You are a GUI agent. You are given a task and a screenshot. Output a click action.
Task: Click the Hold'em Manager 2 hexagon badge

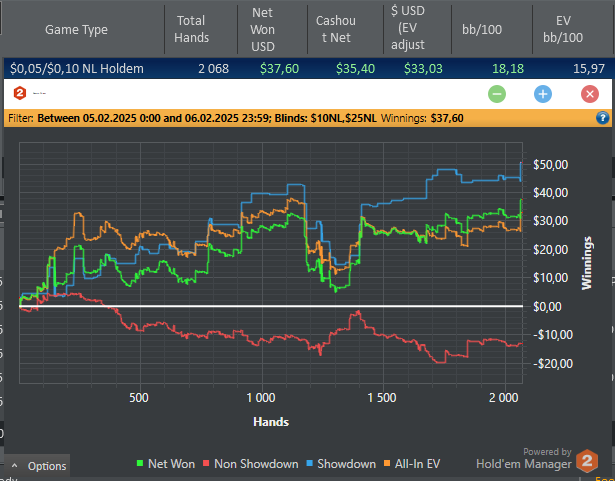click(587, 461)
